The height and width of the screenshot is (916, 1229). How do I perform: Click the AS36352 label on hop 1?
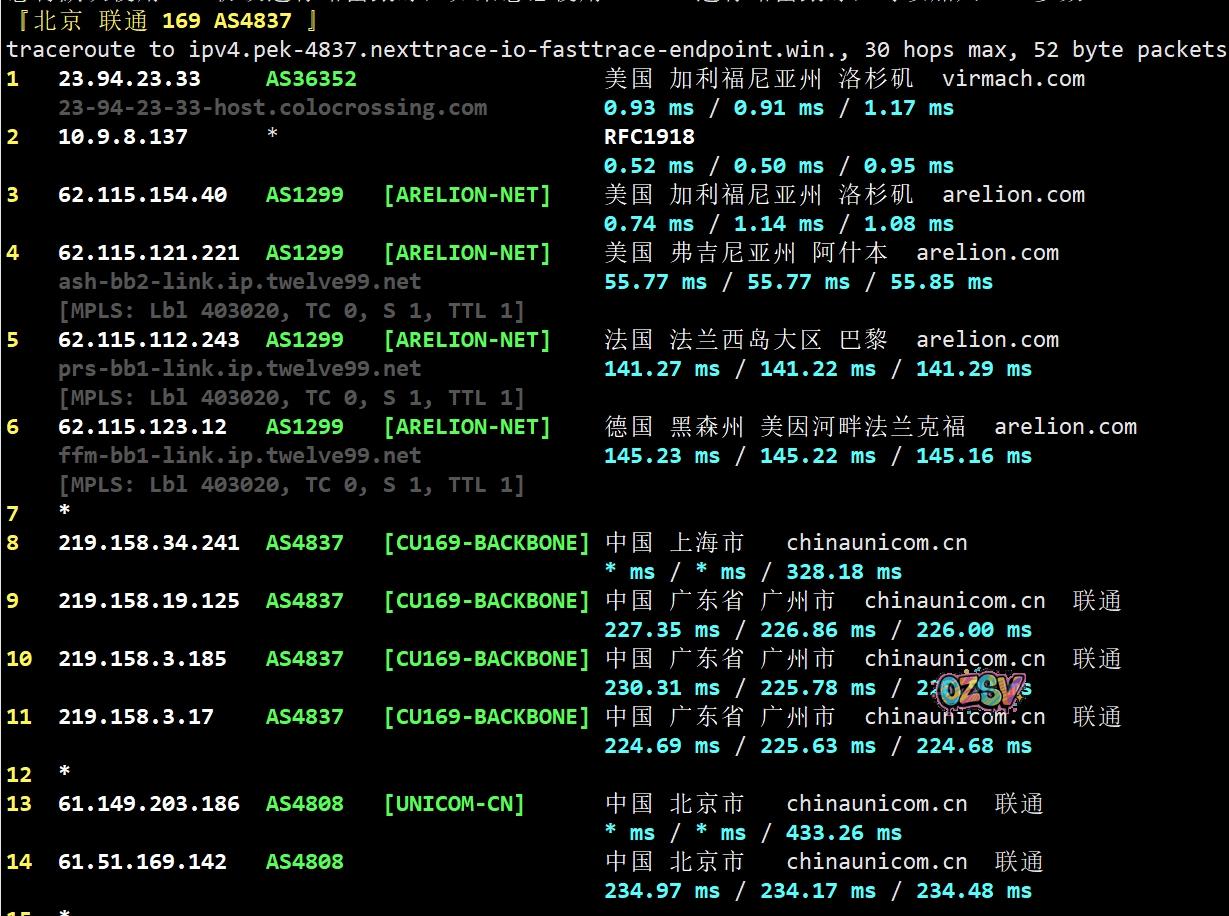point(311,79)
